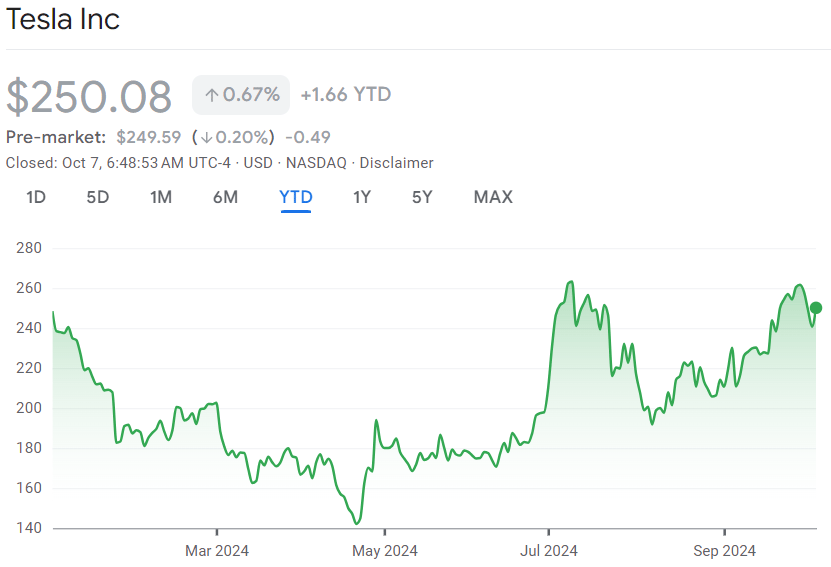Viewport: 831px width, 567px height.
Task: Click the 140 y-axis label
Action: coord(29,528)
